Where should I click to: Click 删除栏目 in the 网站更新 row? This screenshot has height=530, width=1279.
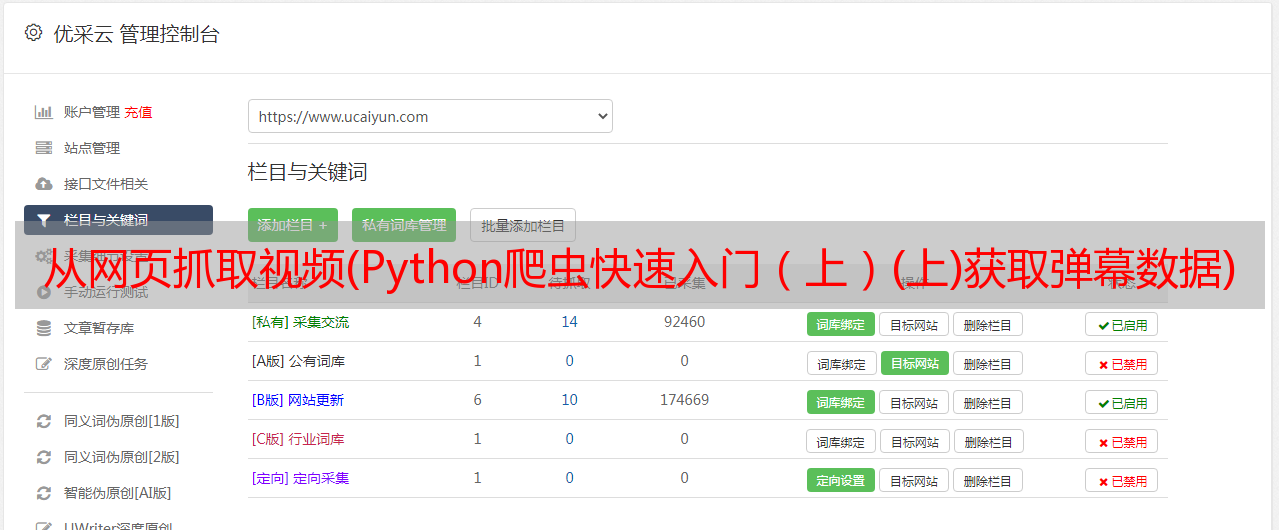coord(988,402)
